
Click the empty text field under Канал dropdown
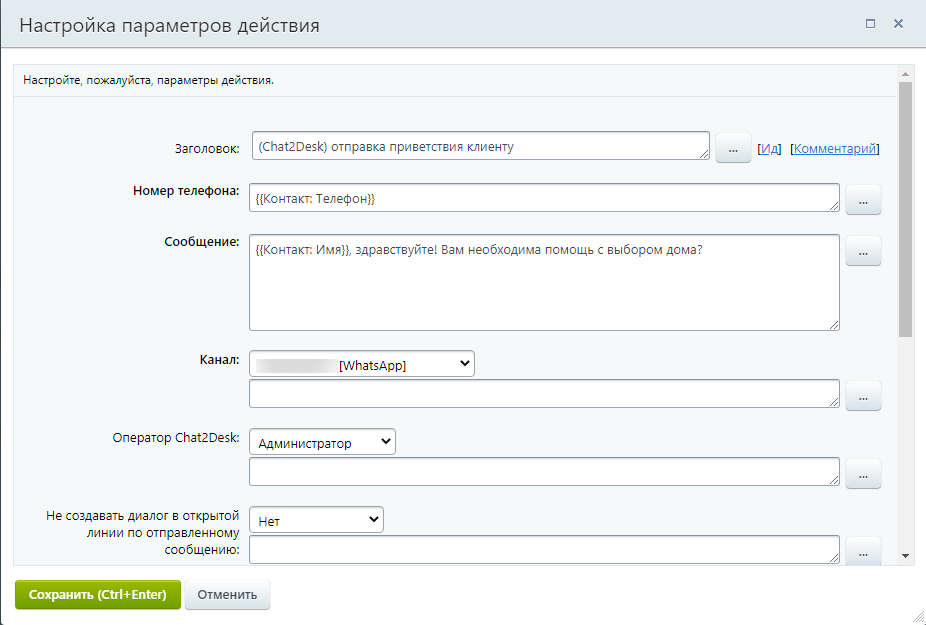point(543,394)
